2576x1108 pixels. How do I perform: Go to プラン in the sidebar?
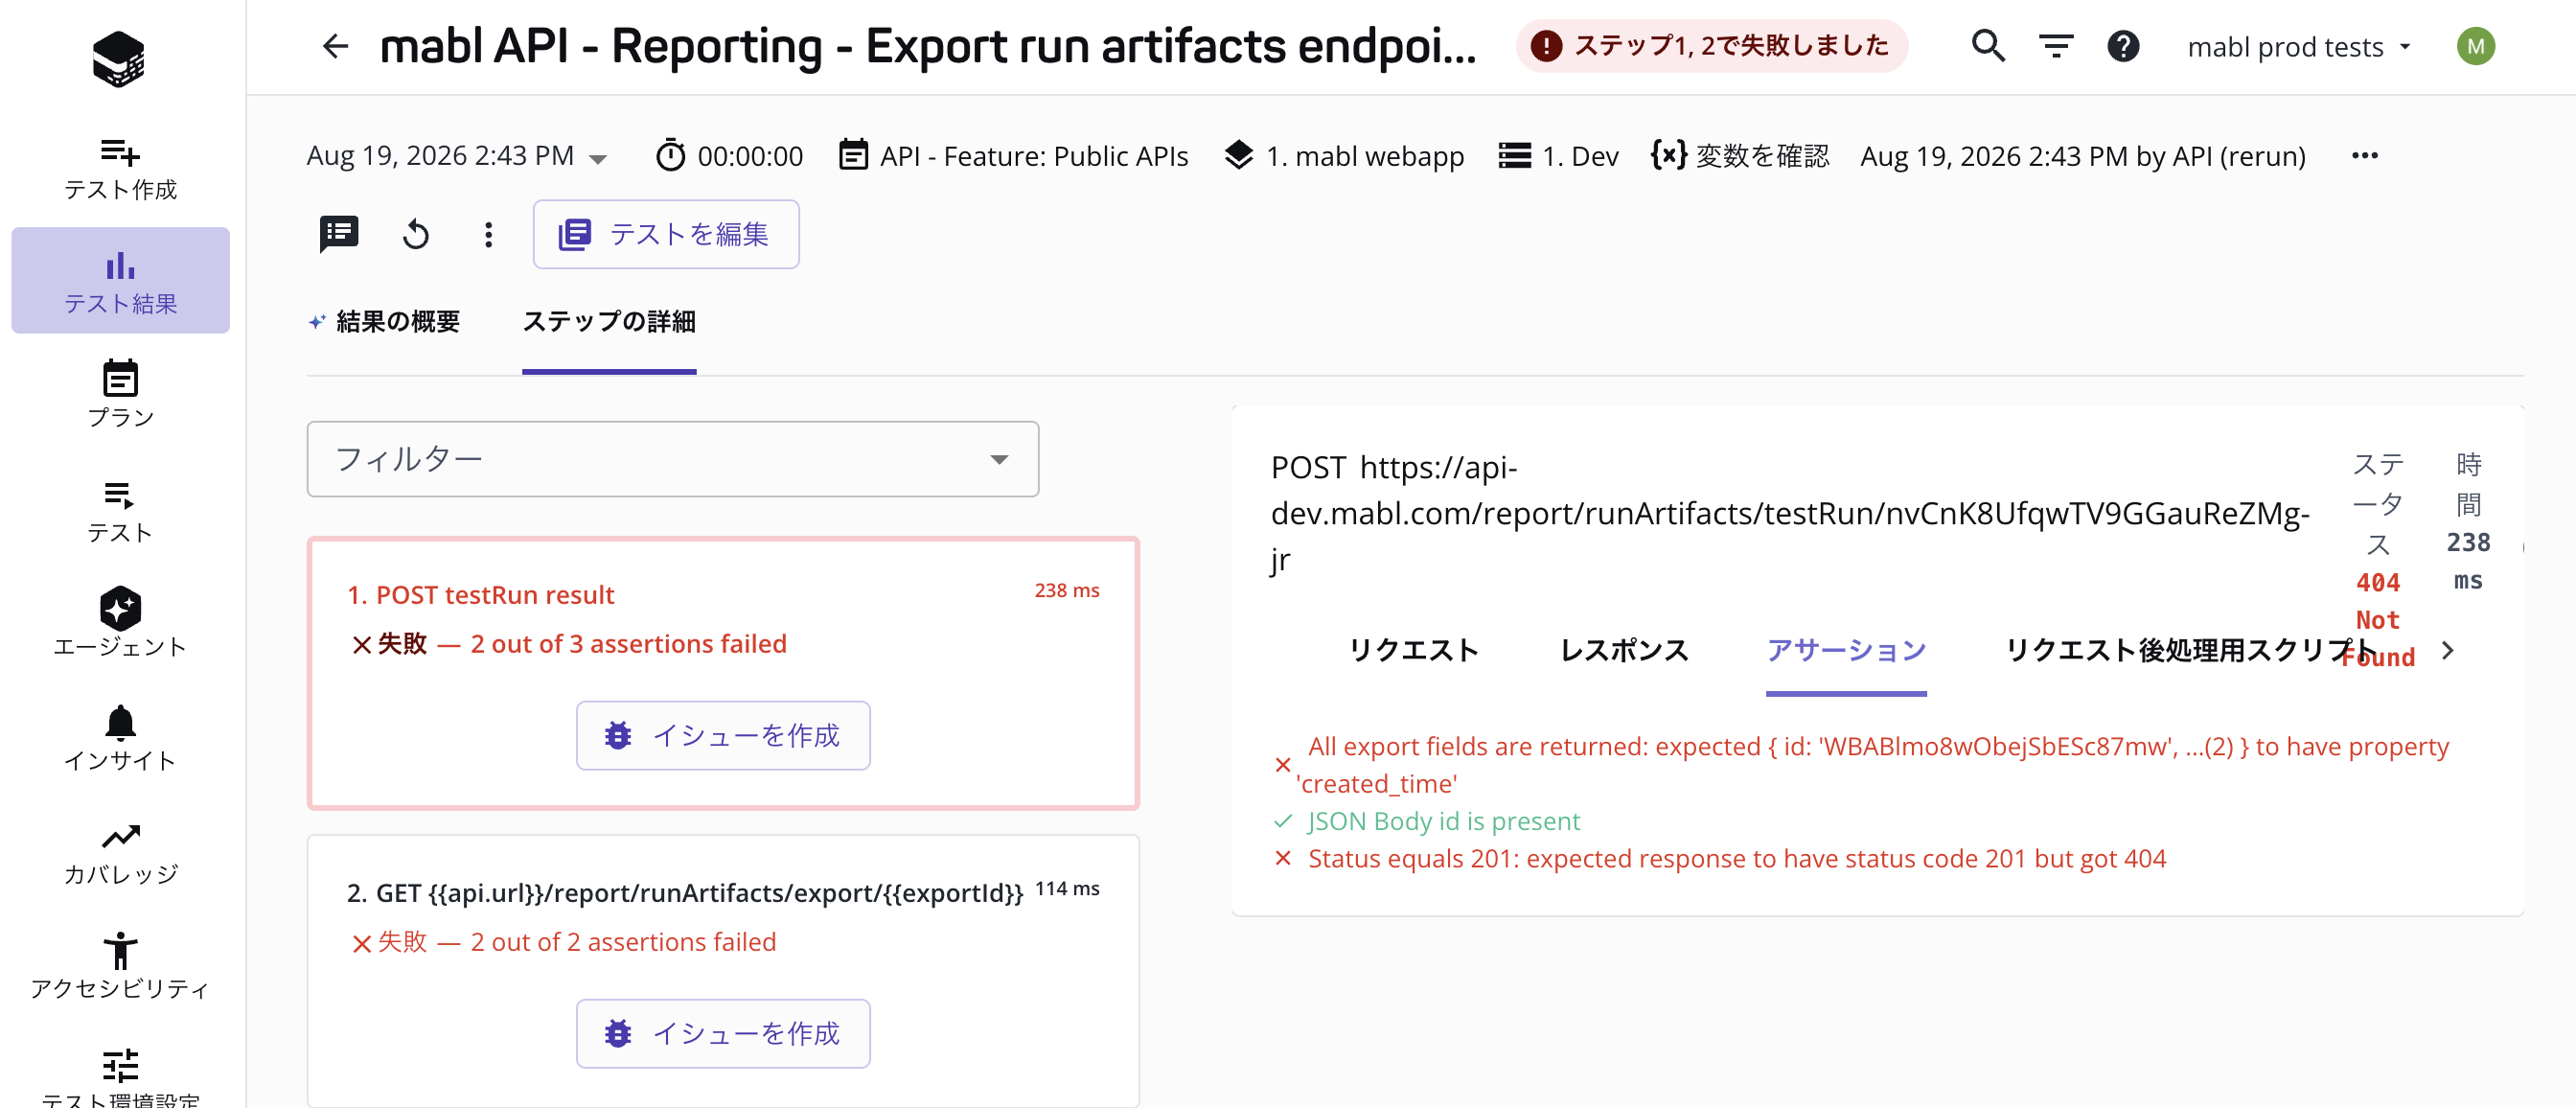pyautogui.click(x=120, y=395)
